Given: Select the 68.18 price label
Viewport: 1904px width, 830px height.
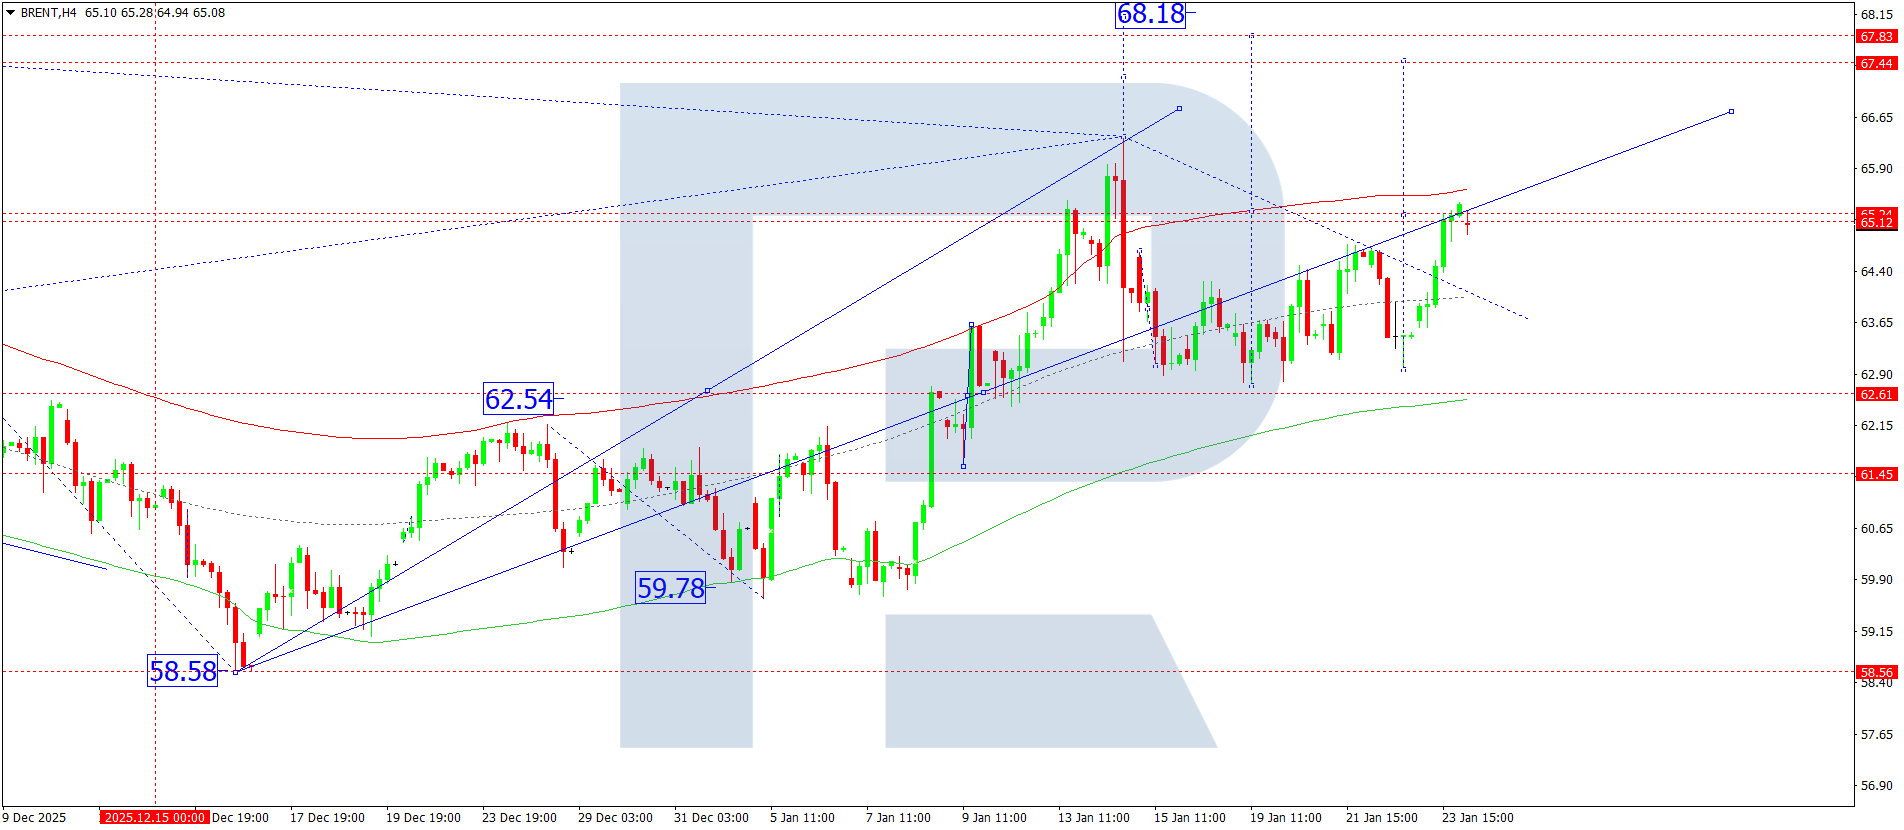Looking at the screenshot, I should 1150,14.
